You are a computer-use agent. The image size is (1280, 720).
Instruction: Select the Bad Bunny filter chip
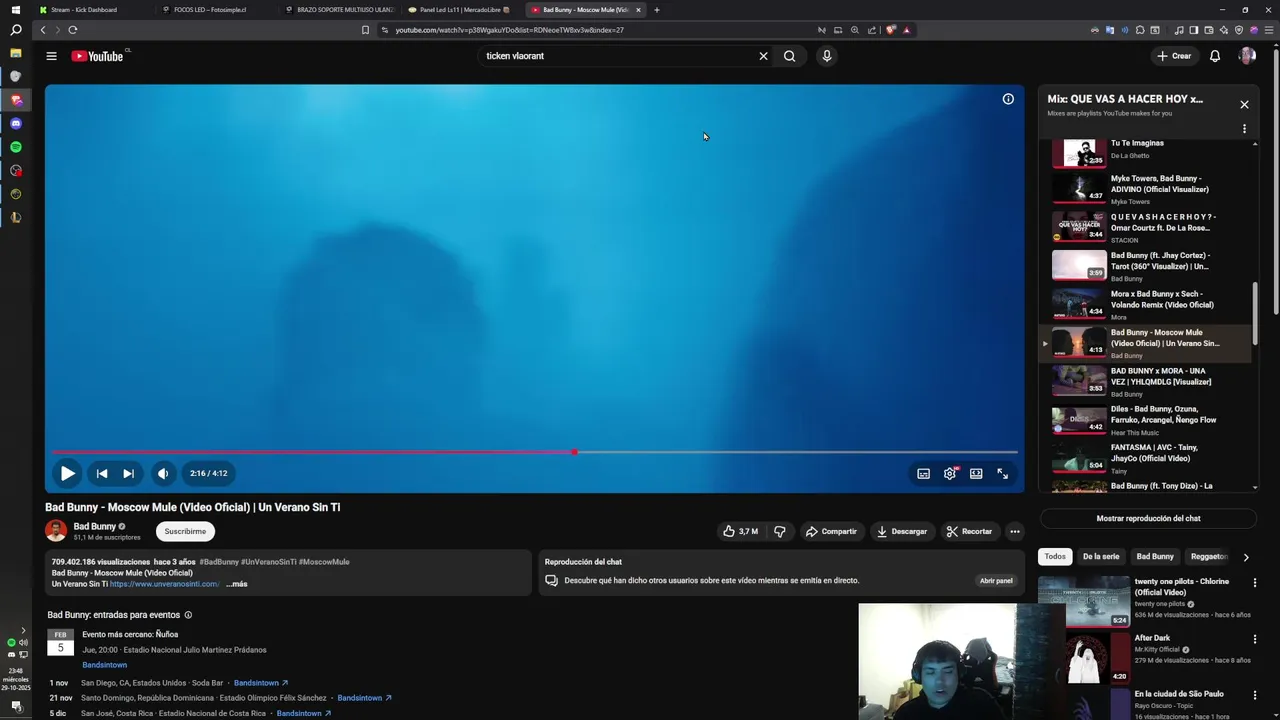[x=1155, y=556]
